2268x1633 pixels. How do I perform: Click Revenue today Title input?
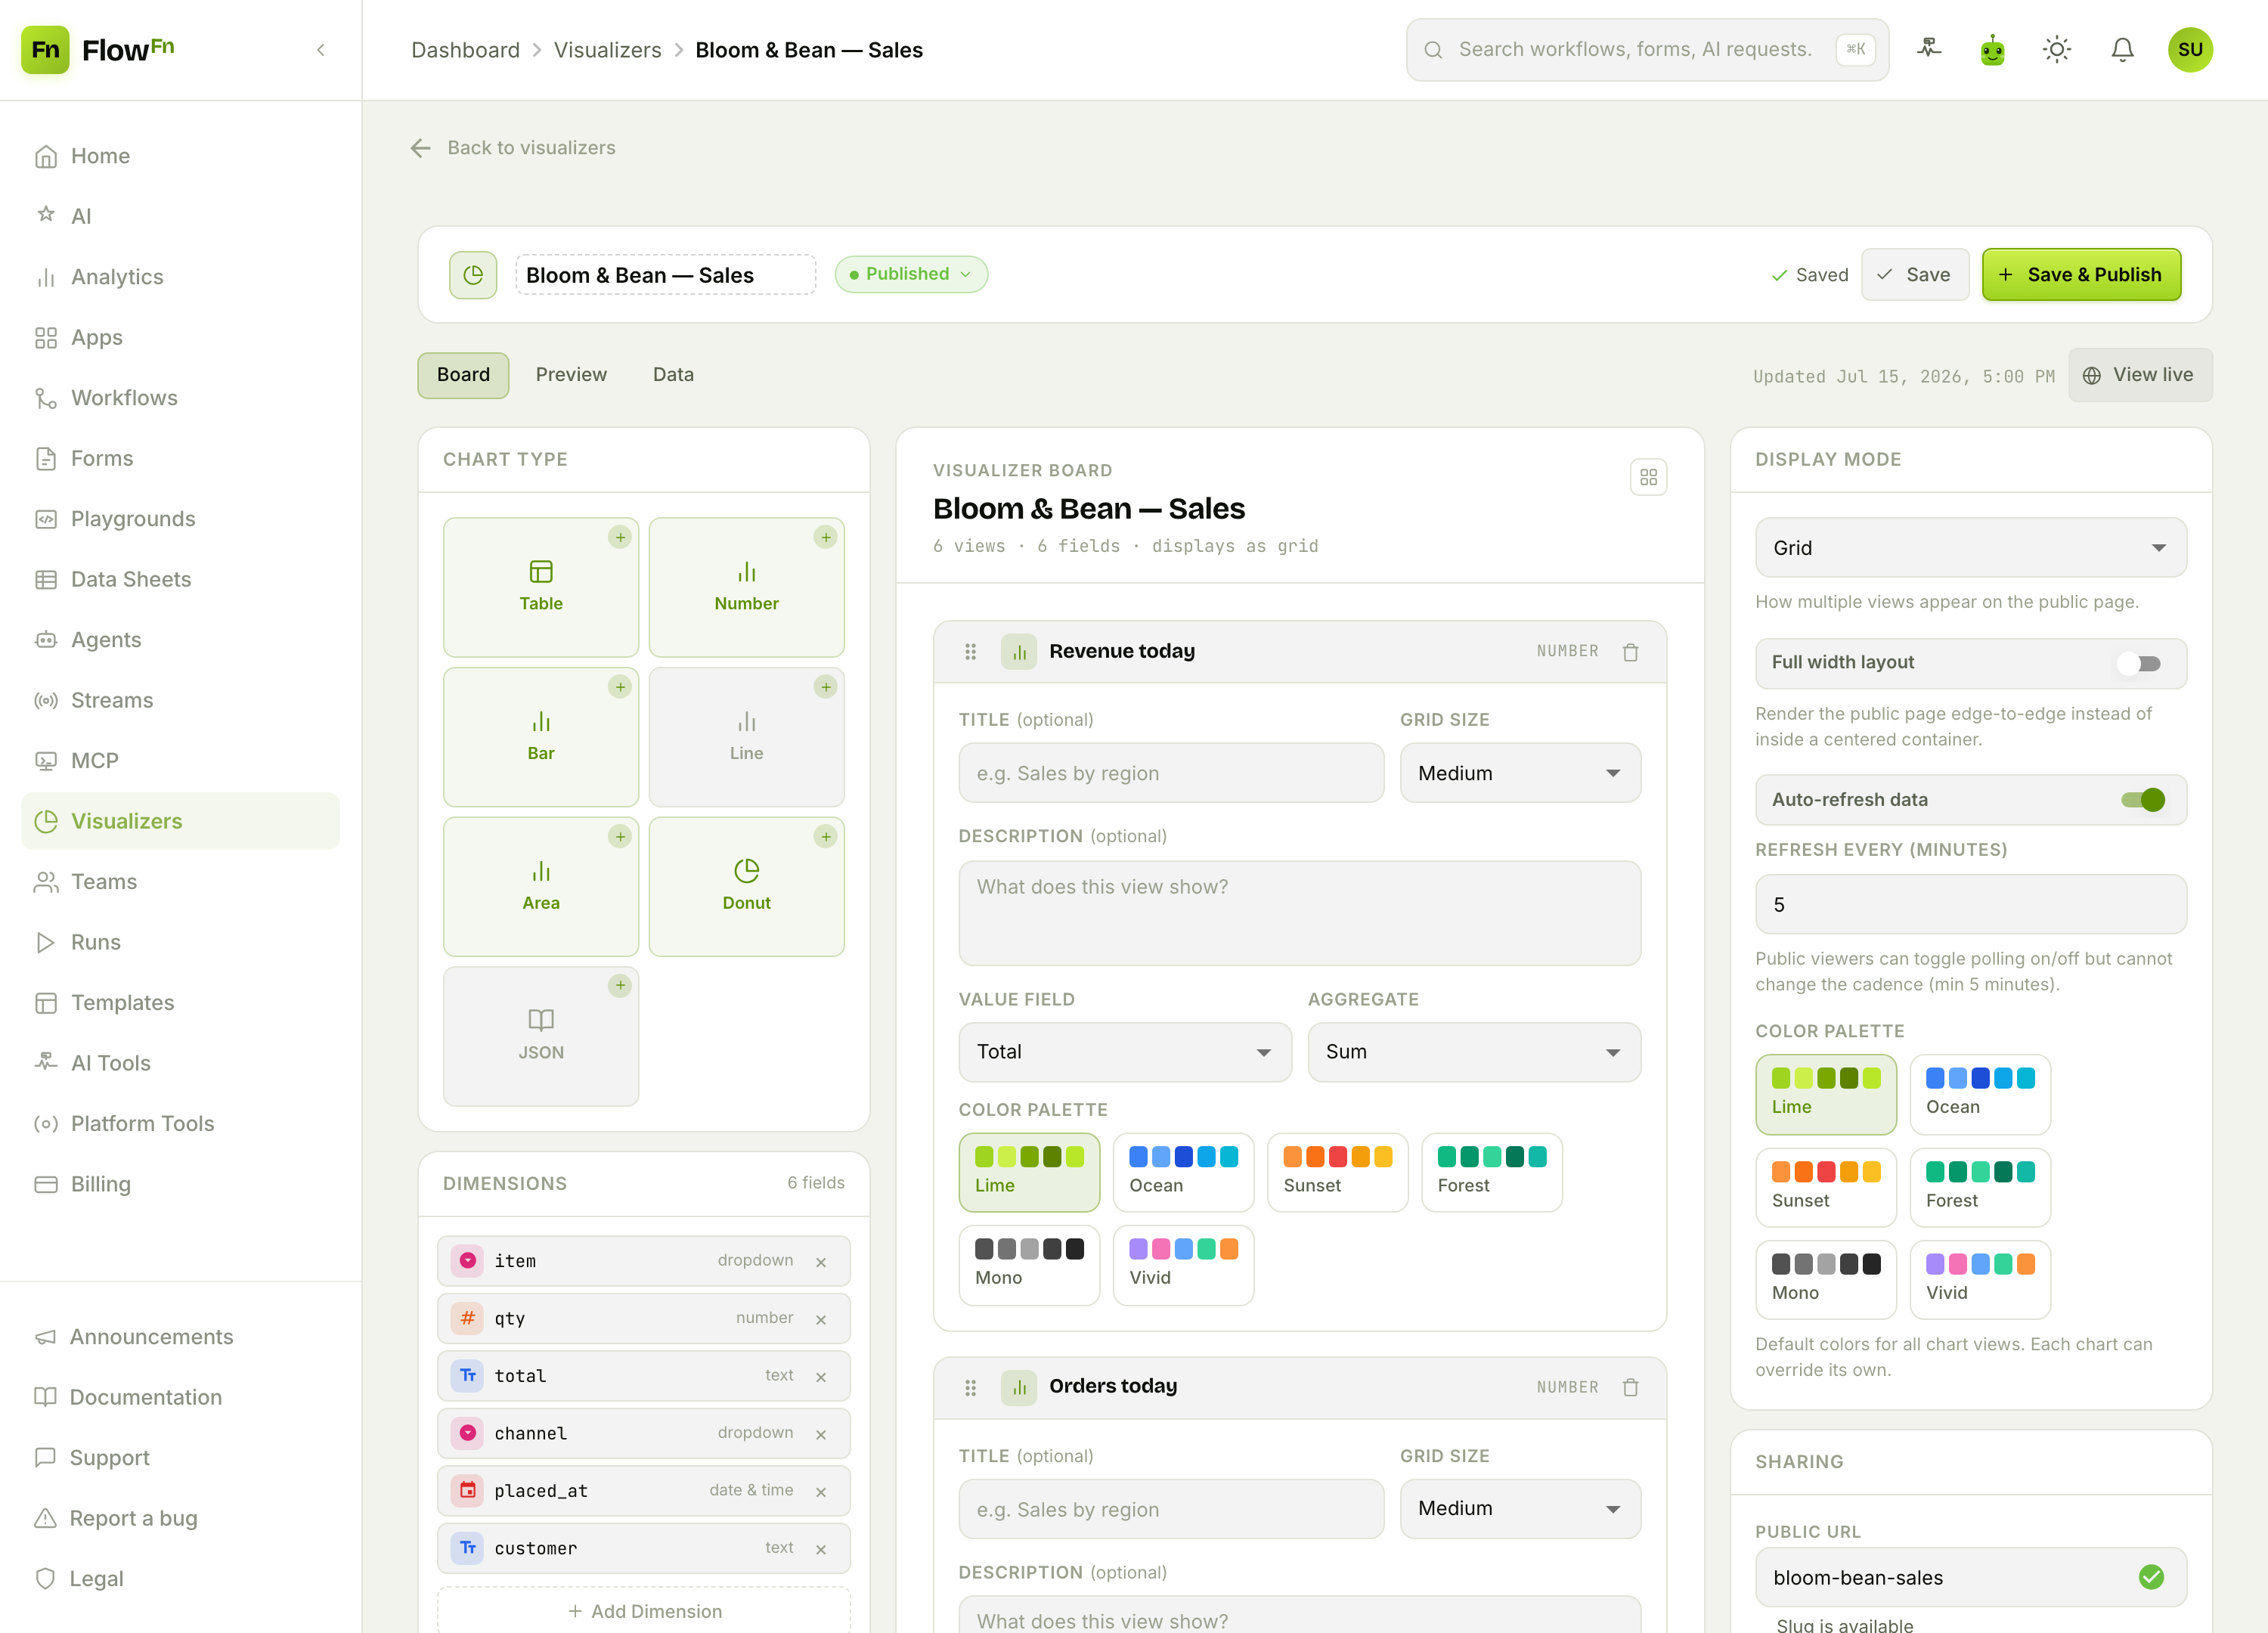[x=1171, y=773]
